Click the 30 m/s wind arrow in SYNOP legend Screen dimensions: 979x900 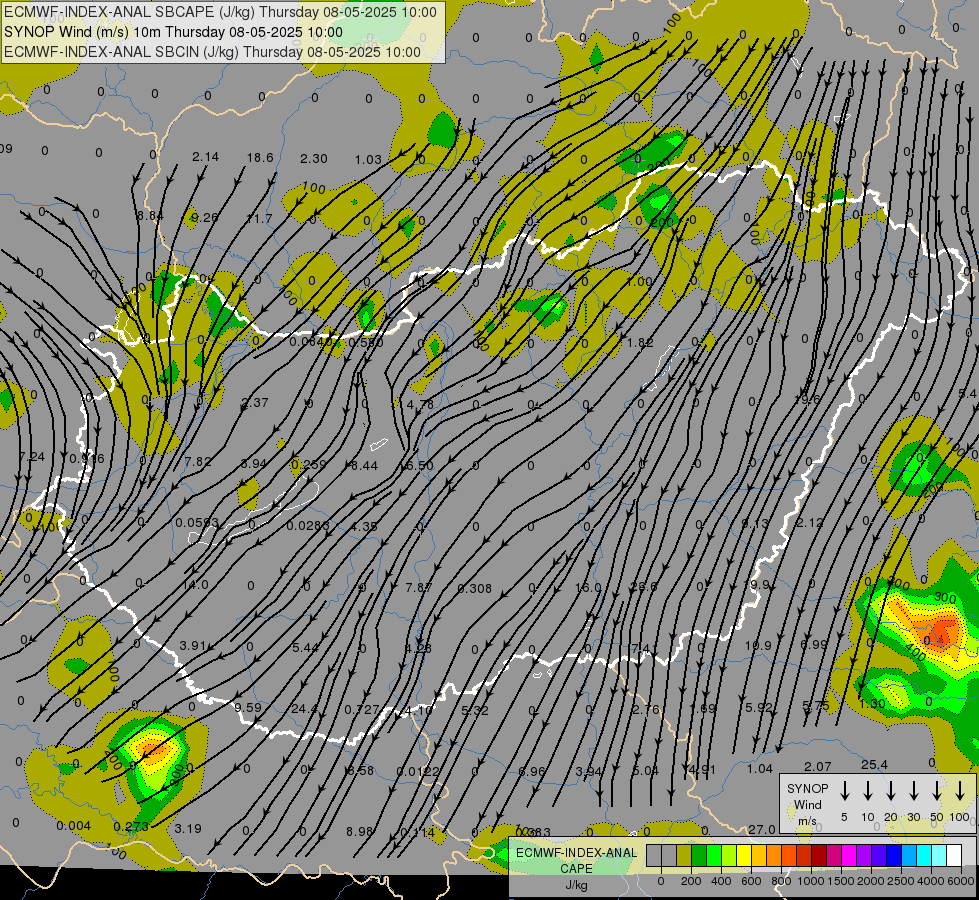click(913, 791)
